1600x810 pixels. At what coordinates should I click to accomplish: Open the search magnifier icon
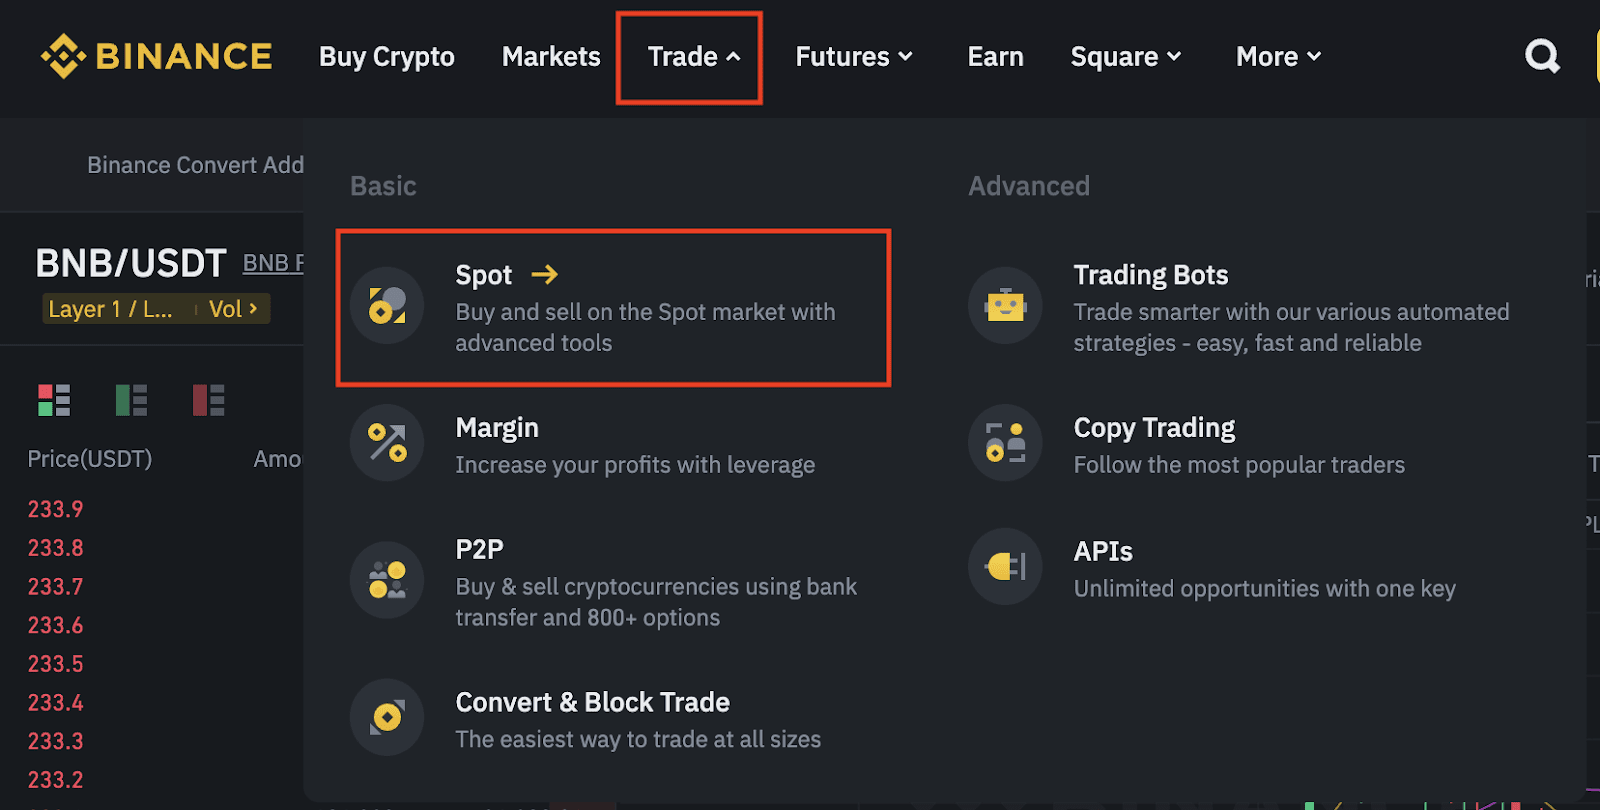[x=1542, y=56]
